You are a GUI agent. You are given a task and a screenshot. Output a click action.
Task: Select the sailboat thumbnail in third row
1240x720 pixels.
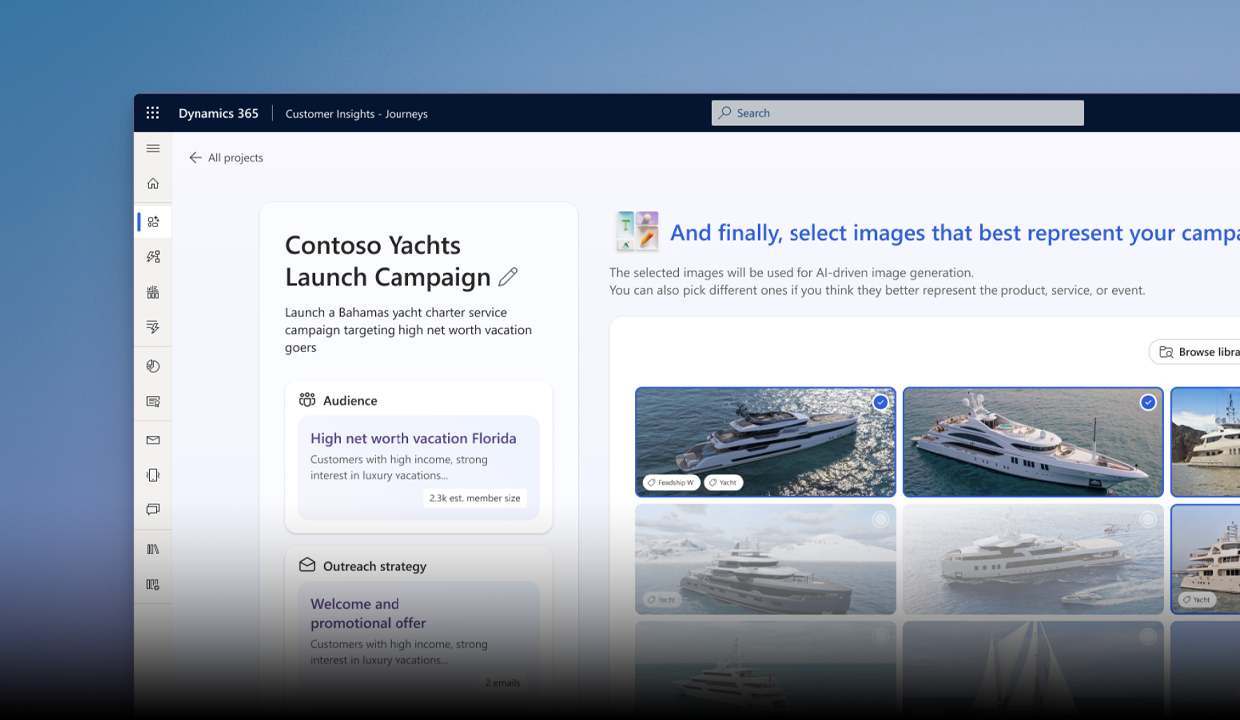point(1033,670)
